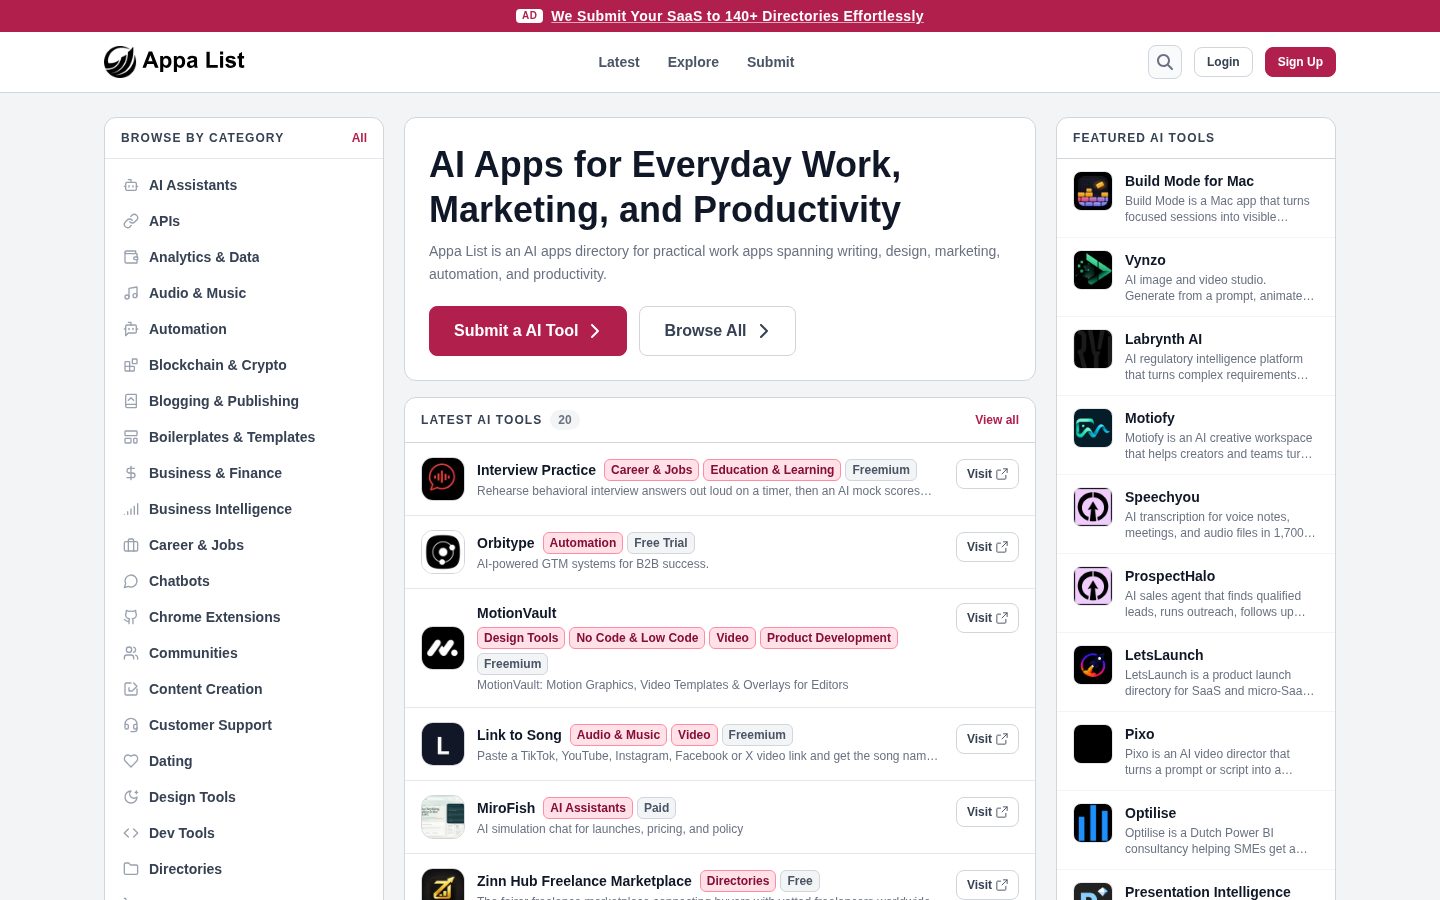Click the Motiofy wave icon
Screen dimensions: 1440x900
[x=1093, y=428]
